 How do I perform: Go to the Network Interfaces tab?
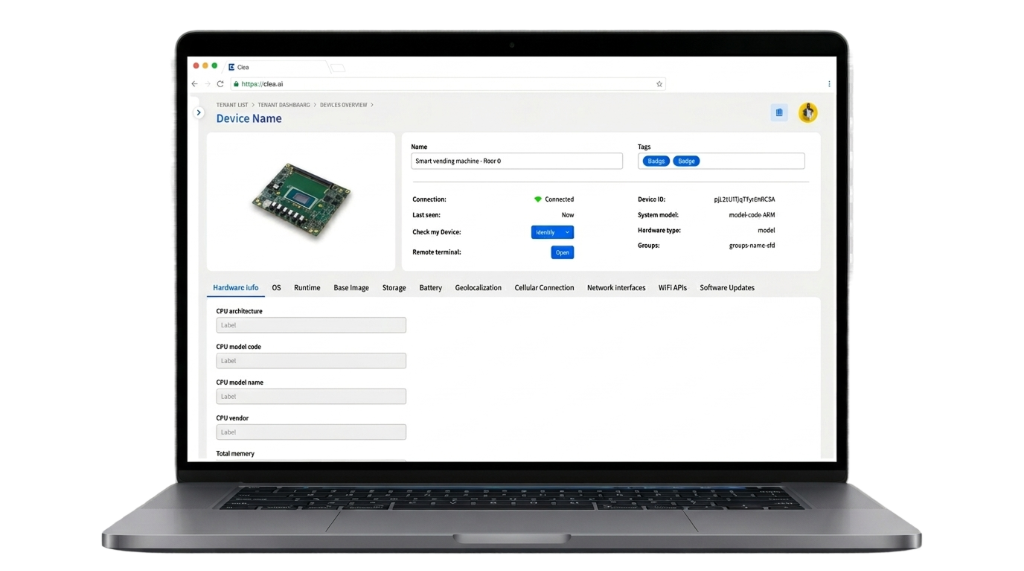point(616,288)
